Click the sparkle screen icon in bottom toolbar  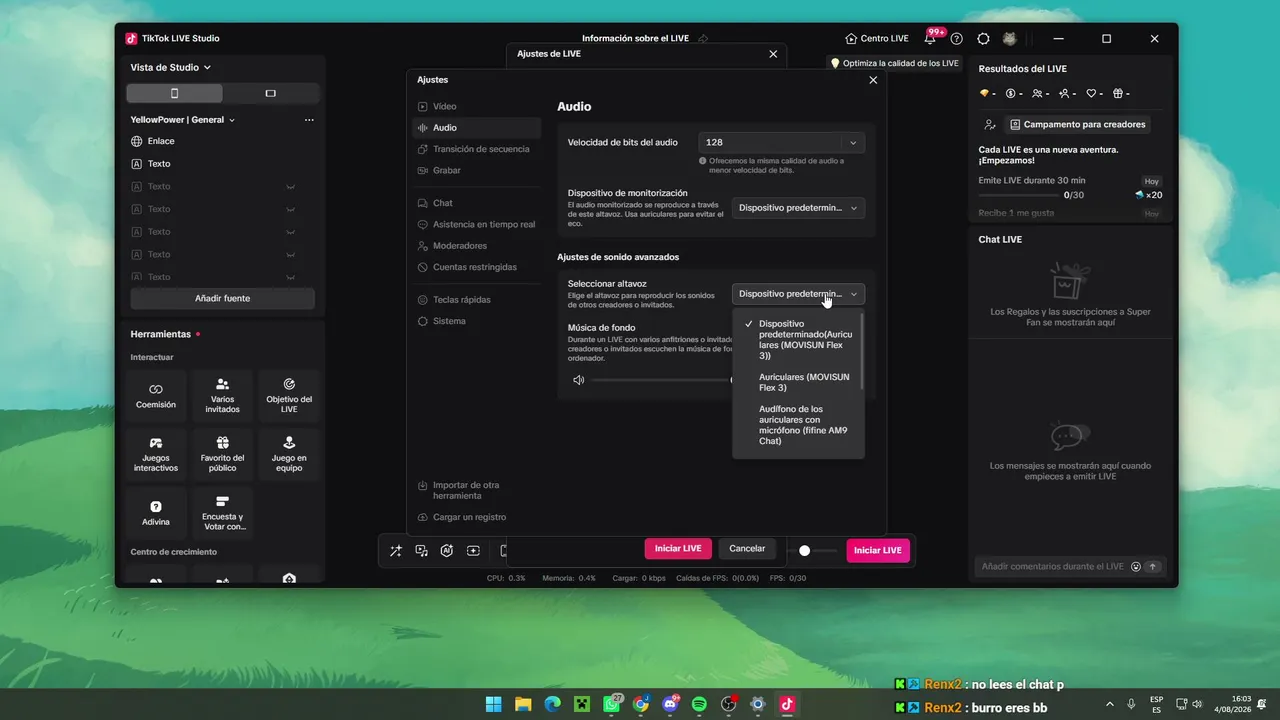473,550
